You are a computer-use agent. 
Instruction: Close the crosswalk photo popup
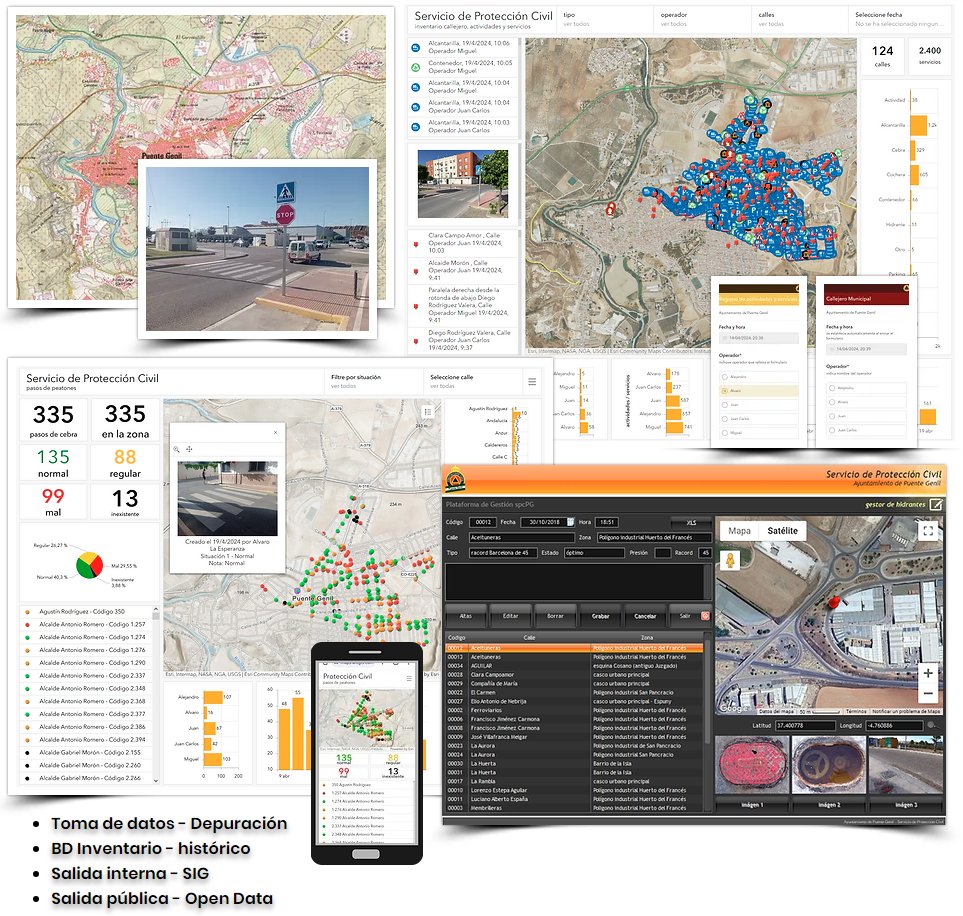(x=276, y=433)
